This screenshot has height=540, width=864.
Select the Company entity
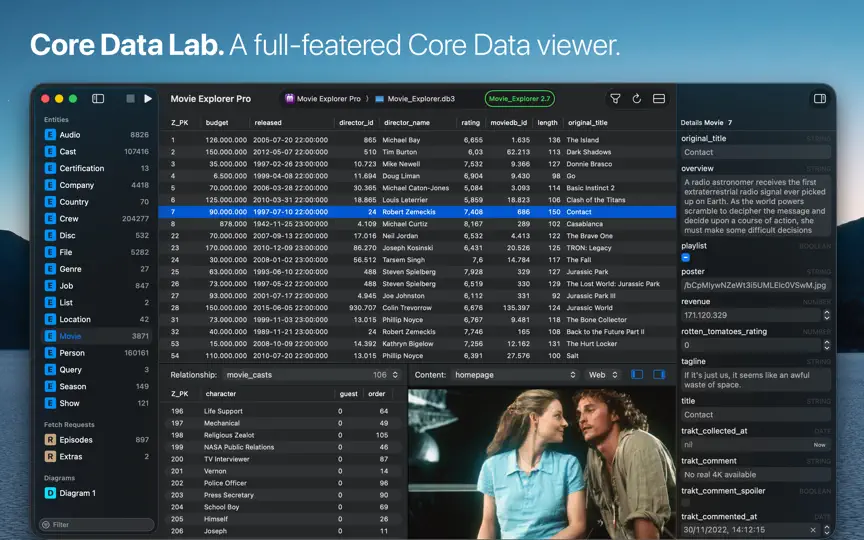[x=96, y=185]
